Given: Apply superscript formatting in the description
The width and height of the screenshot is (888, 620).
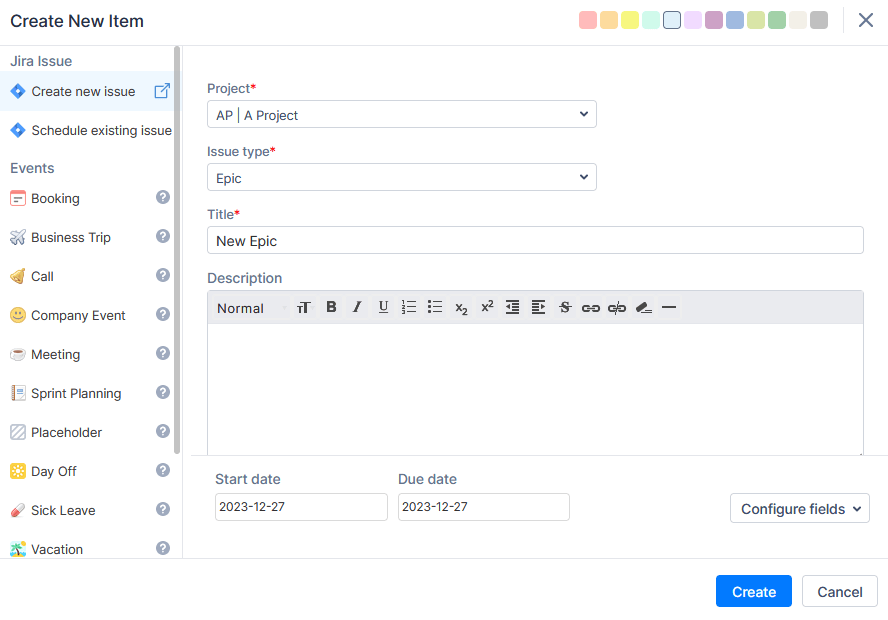Looking at the screenshot, I should click(x=487, y=308).
